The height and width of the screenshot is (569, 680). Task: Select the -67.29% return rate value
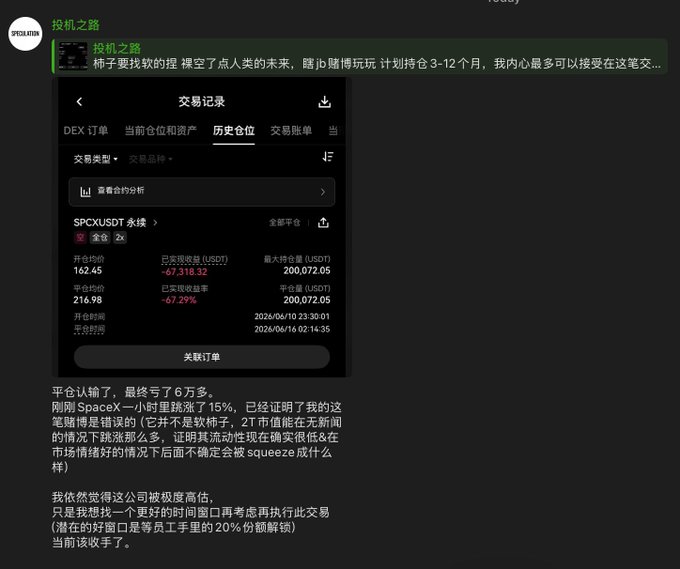pyautogui.click(x=179, y=300)
